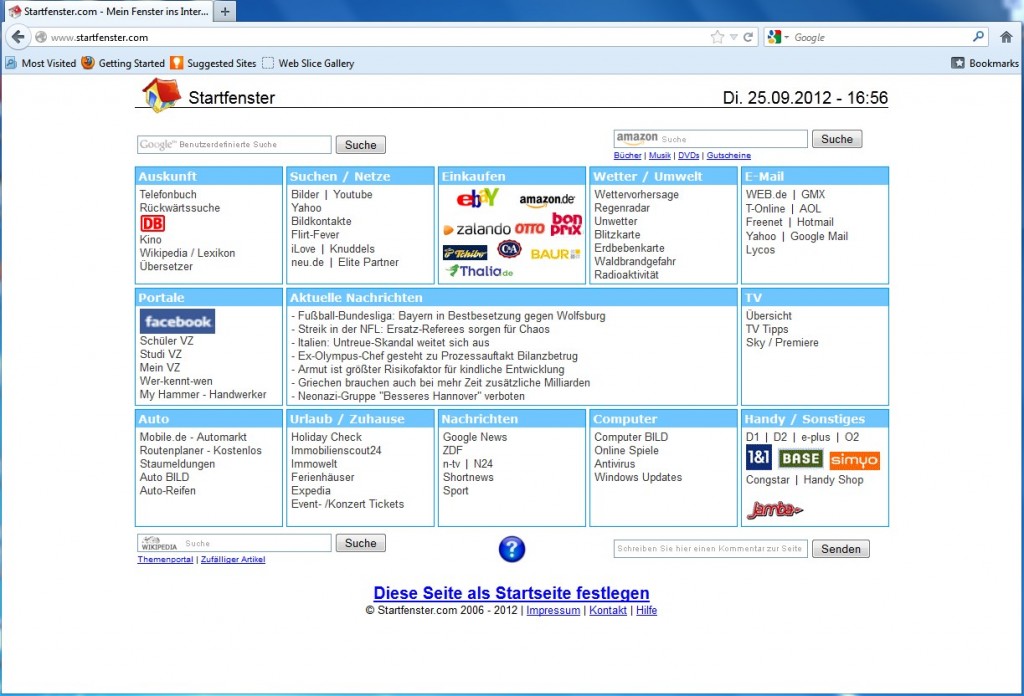Open the Suggested Sites bookmark
Screen dimensions: 1024x696
click(213, 63)
